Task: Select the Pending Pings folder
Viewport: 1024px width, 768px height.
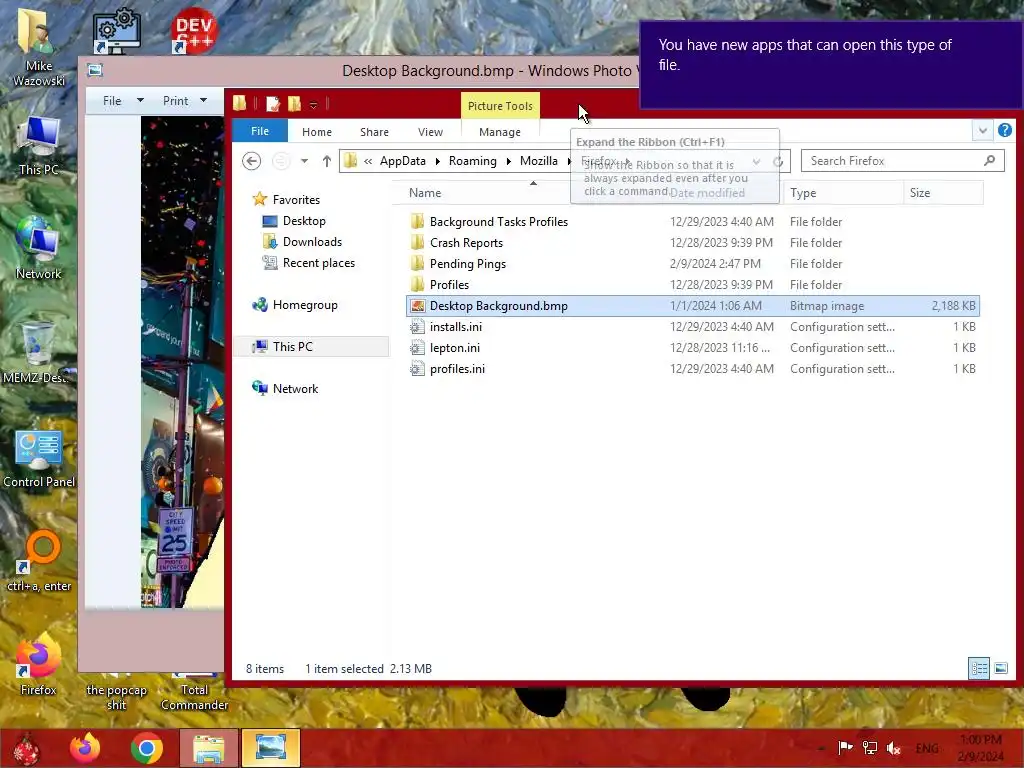Action: [x=693, y=264]
